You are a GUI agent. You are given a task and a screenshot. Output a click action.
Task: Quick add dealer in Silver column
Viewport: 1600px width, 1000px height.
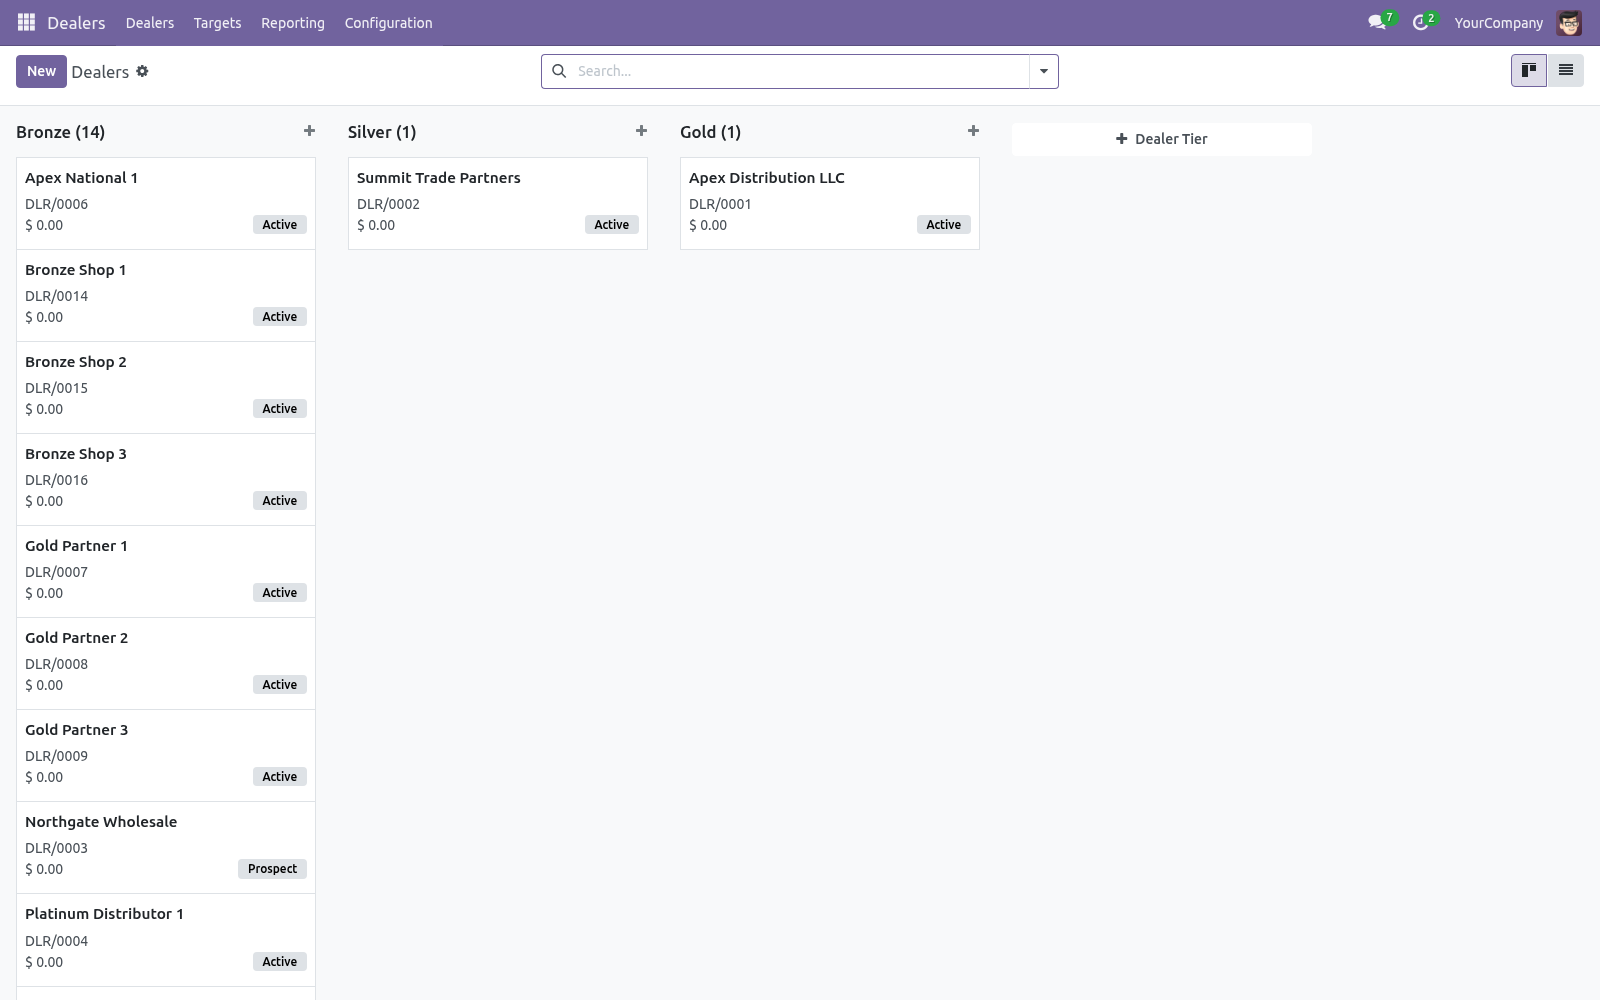[641, 131]
